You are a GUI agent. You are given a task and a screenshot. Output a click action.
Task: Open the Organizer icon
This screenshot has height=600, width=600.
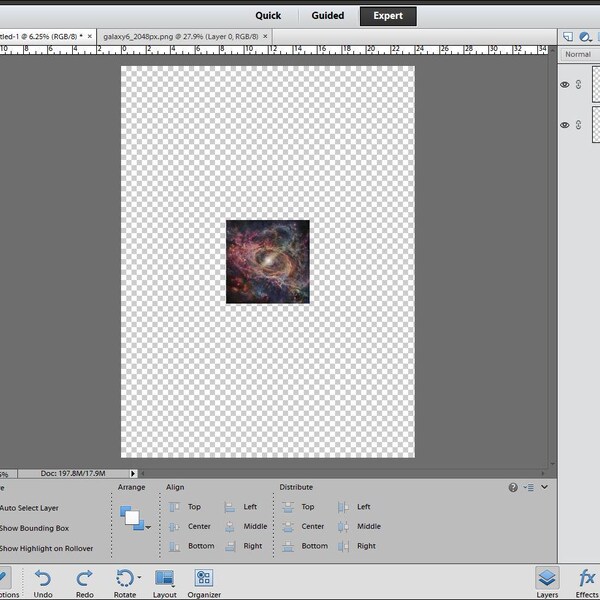[x=204, y=578]
